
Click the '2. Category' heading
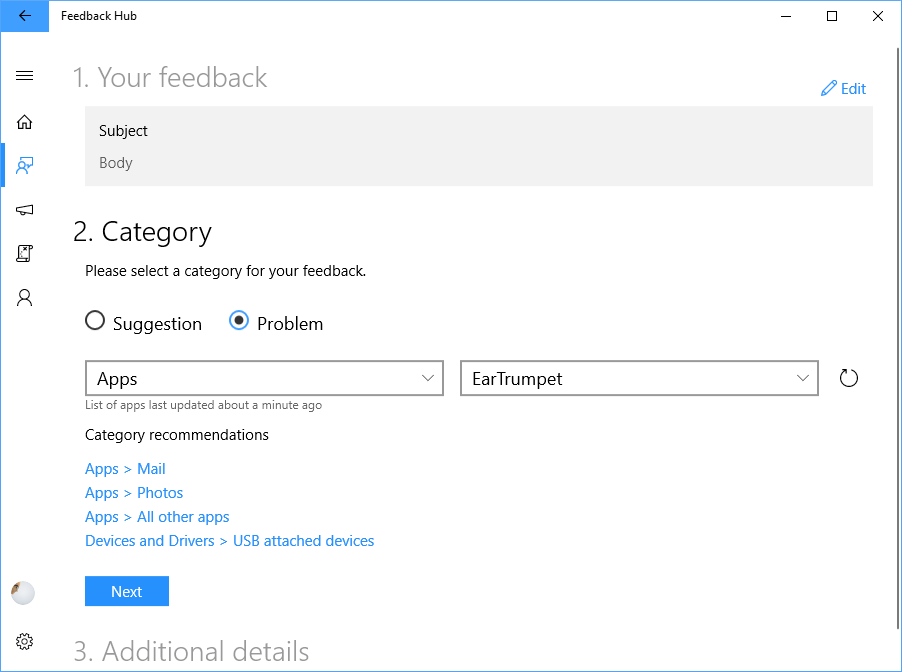click(143, 232)
